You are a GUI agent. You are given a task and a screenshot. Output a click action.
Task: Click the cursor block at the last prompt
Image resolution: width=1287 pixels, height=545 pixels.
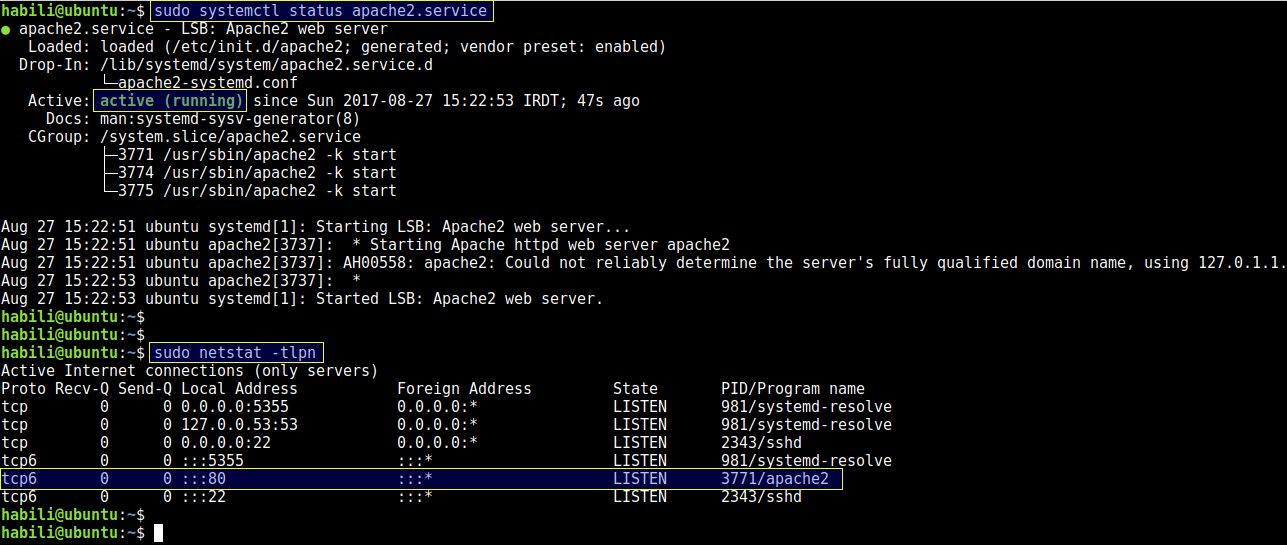[158, 533]
